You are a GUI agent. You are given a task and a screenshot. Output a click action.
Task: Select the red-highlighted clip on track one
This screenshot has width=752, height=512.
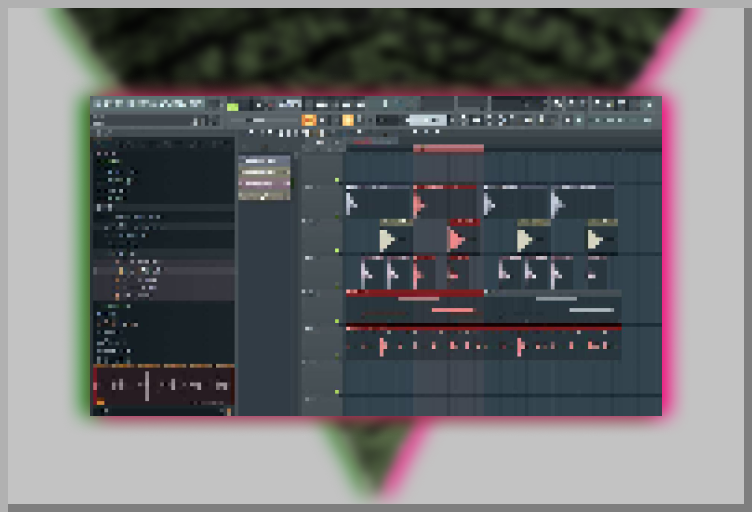point(446,203)
